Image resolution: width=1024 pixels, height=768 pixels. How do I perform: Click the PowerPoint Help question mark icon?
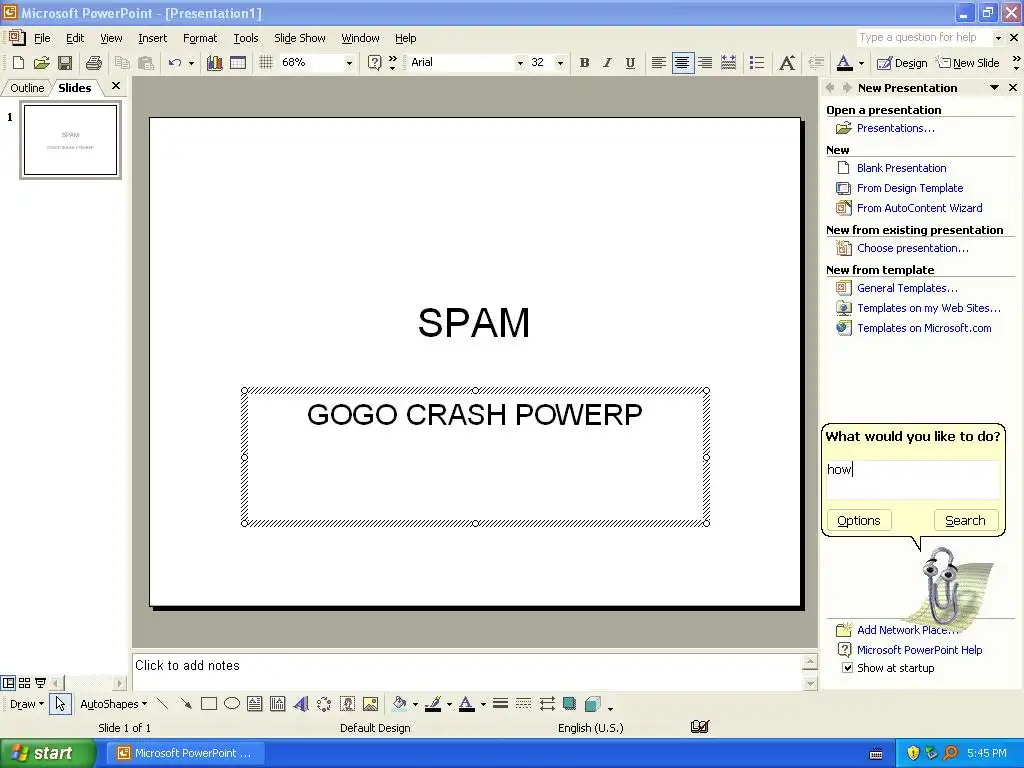pos(374,63)
